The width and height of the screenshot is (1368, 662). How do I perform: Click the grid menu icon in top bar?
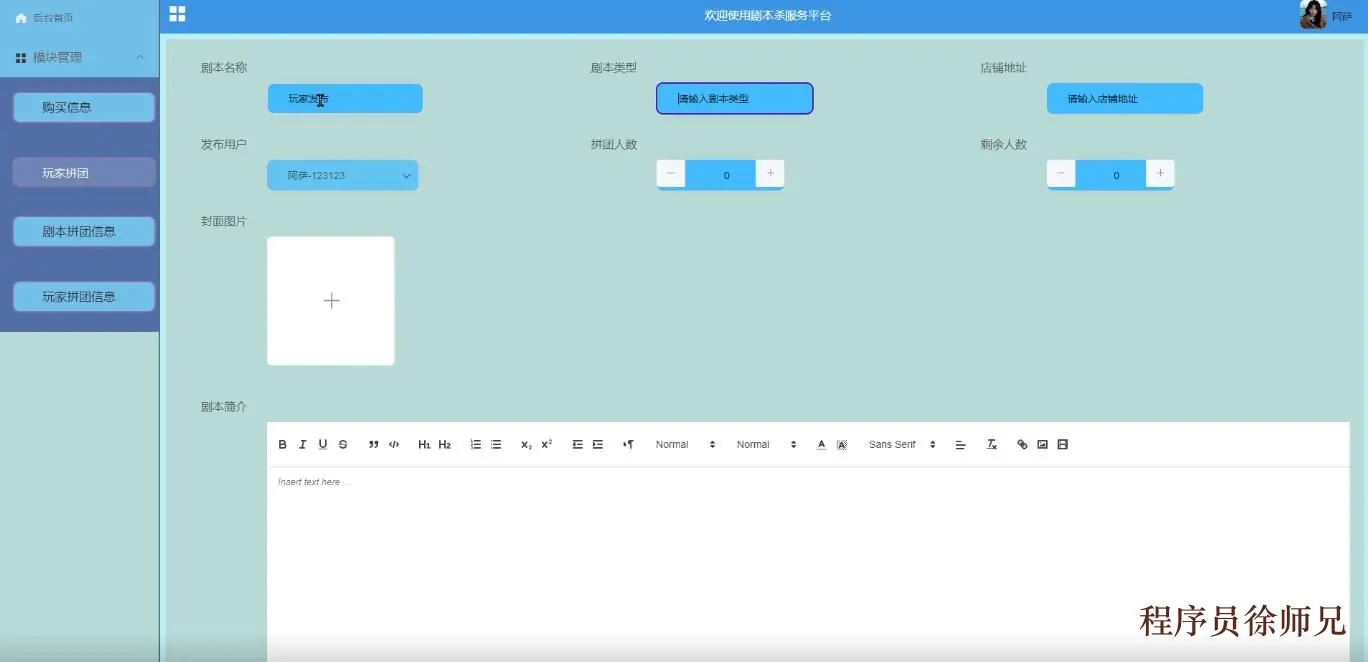click(177, 14)
